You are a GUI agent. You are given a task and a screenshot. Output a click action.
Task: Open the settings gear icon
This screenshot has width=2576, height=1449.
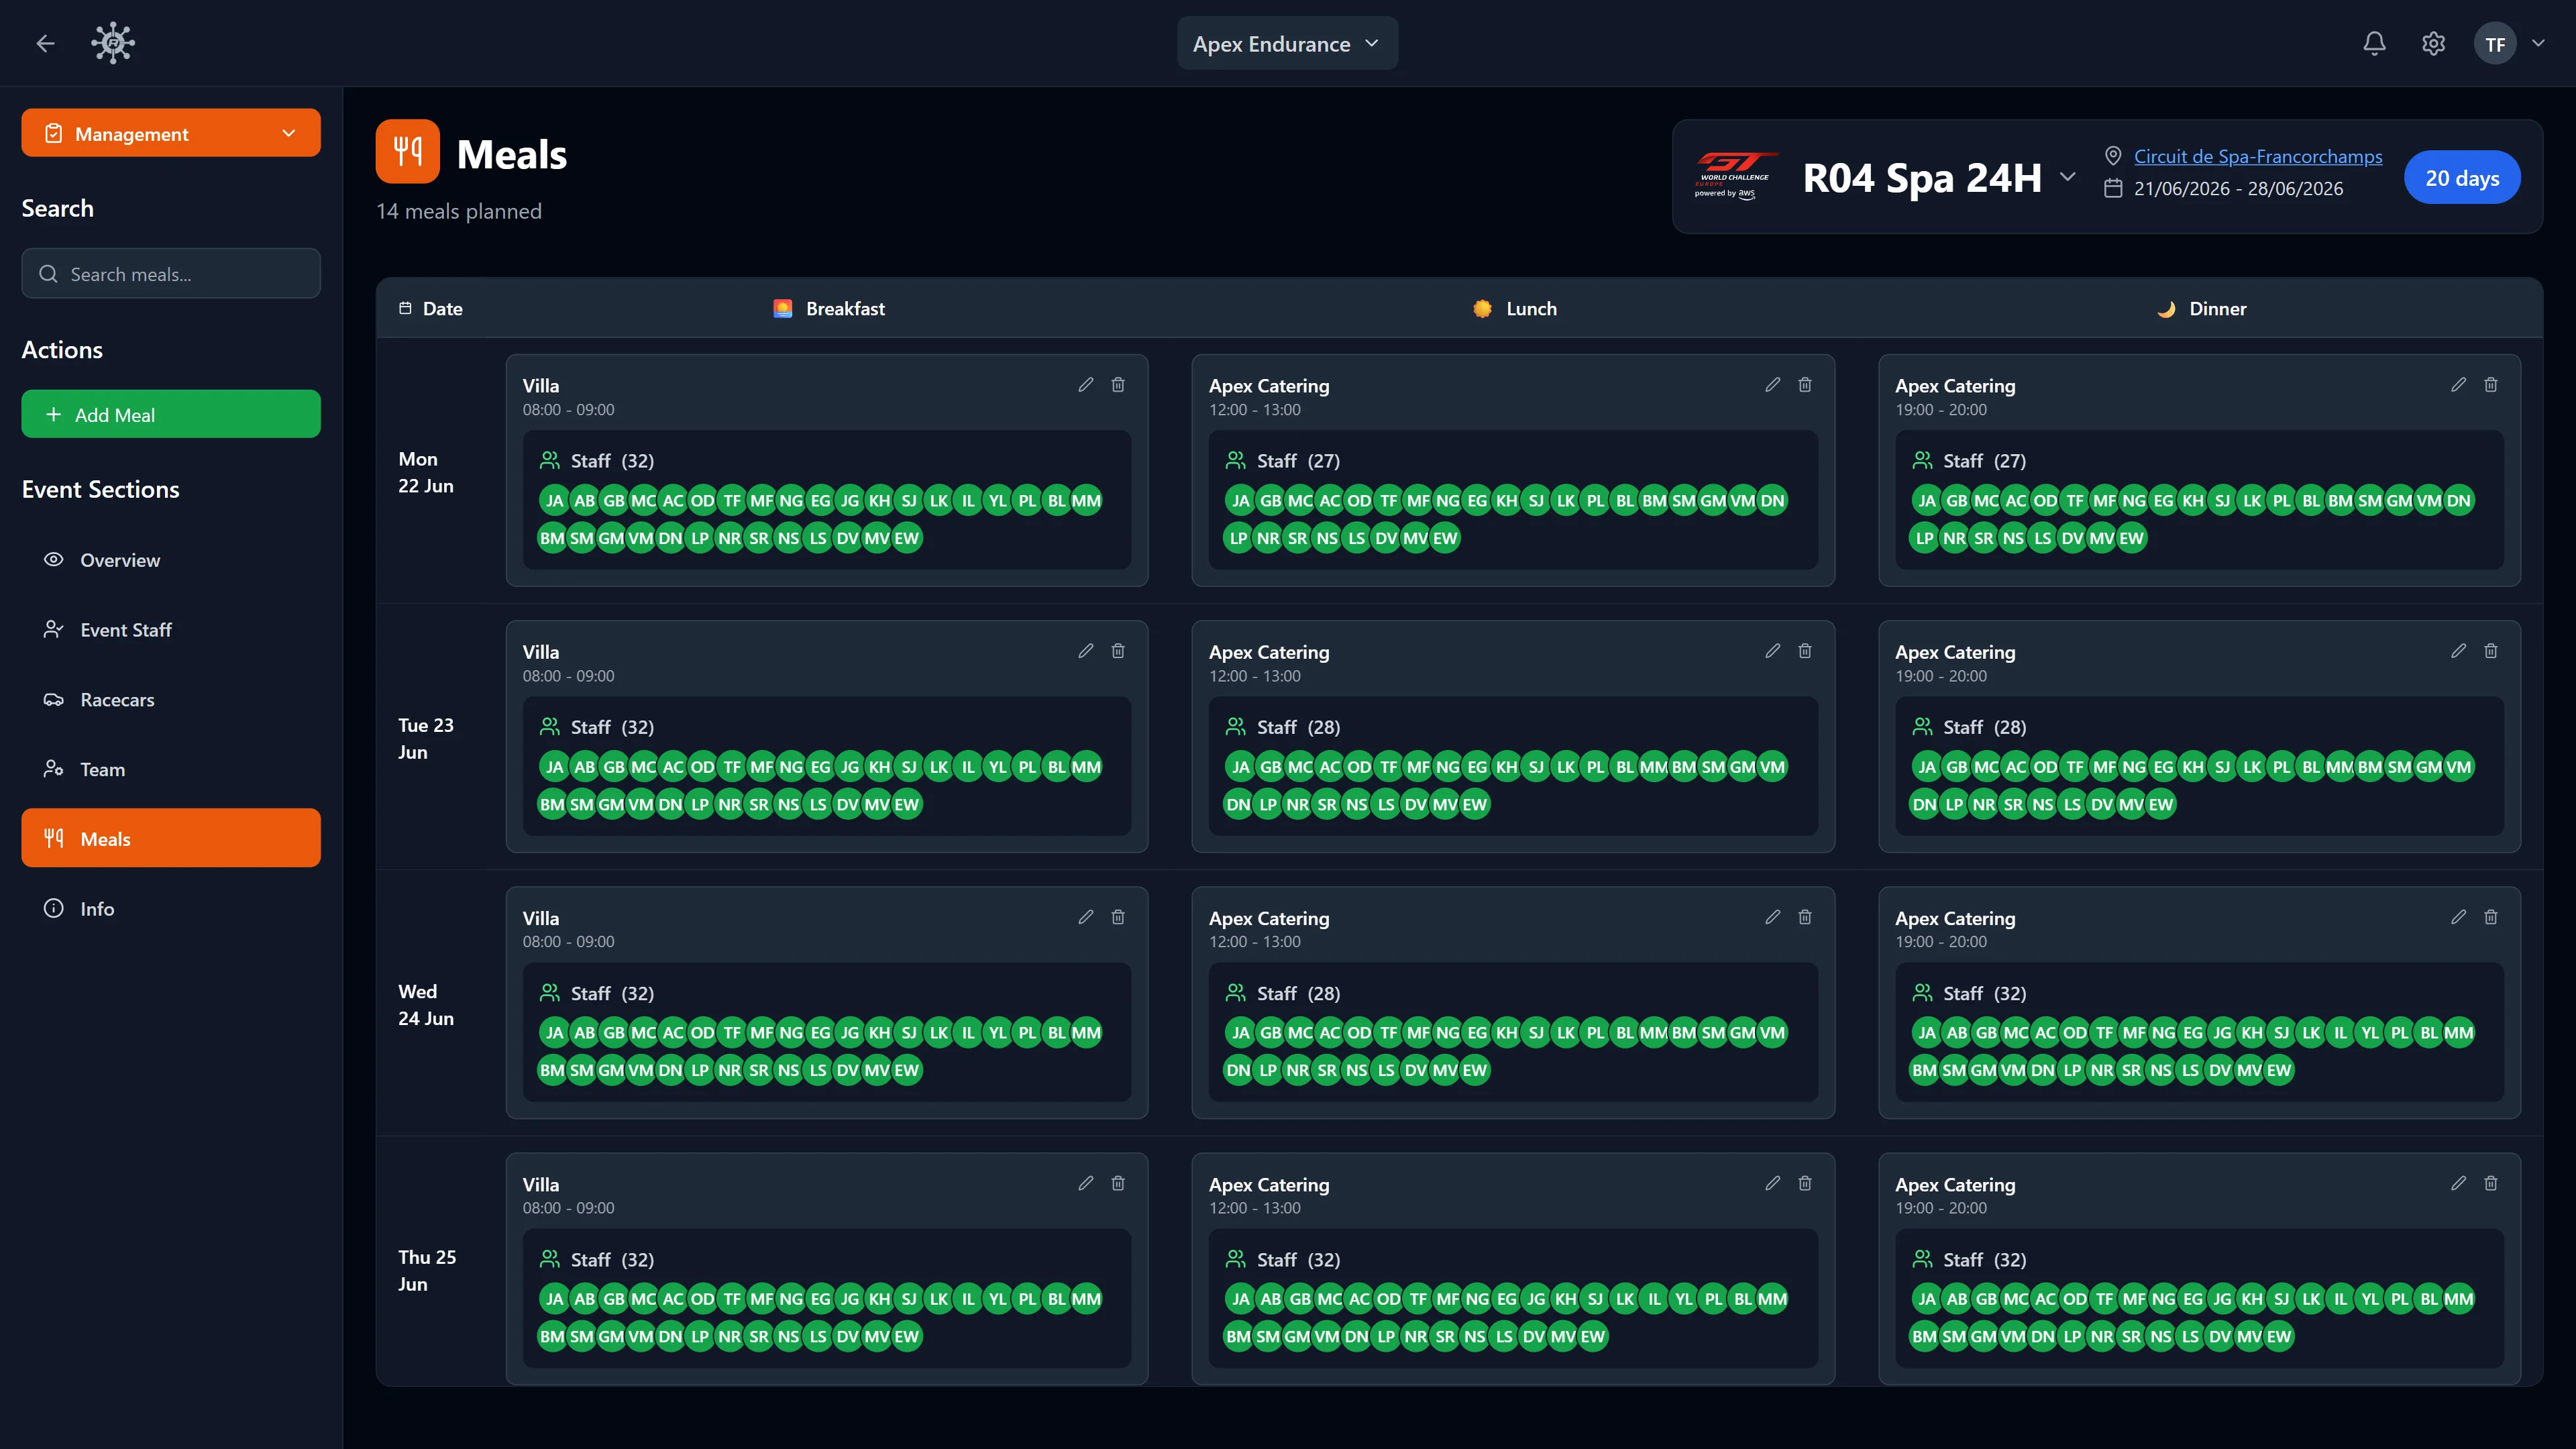[2433, 43]
